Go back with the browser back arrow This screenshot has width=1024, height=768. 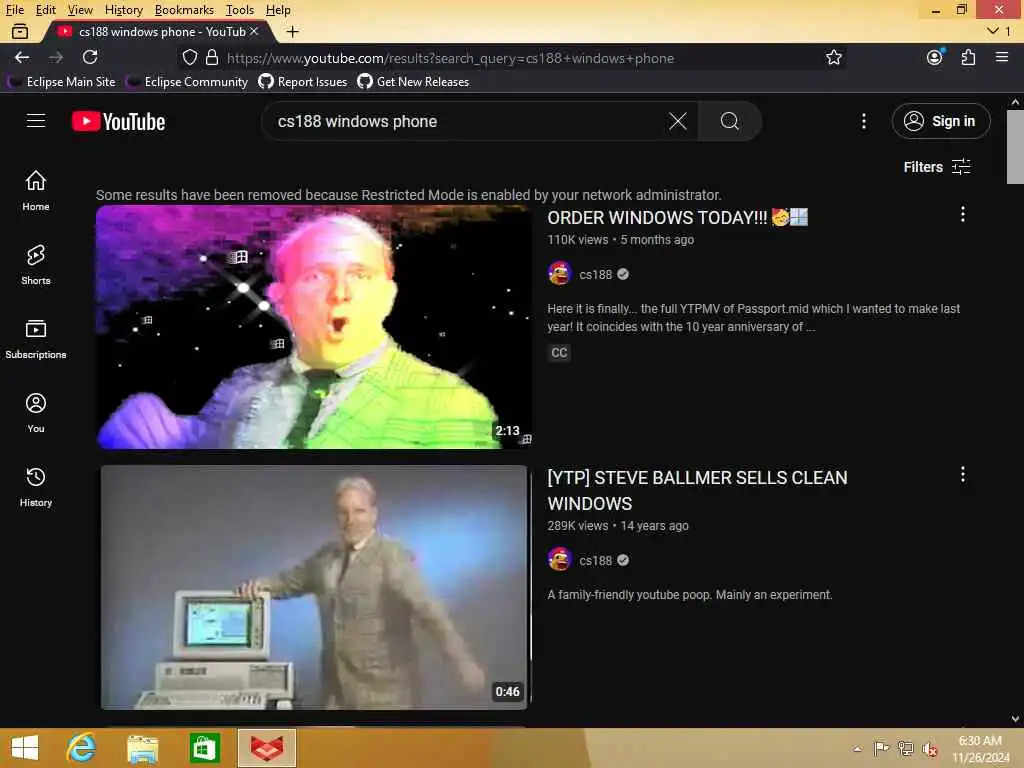[x=22, y=57]
